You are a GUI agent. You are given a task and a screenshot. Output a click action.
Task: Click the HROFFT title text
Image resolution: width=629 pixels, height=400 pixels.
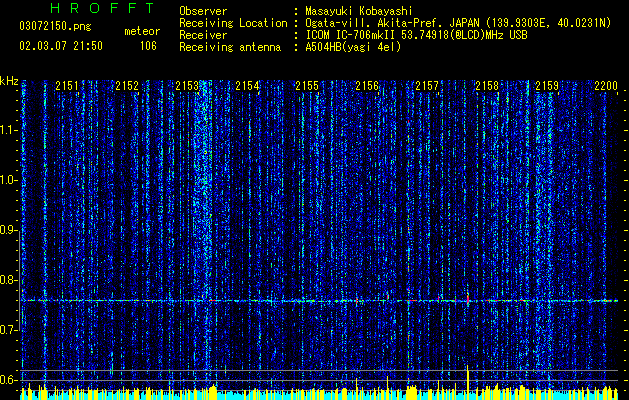(102, 8)
